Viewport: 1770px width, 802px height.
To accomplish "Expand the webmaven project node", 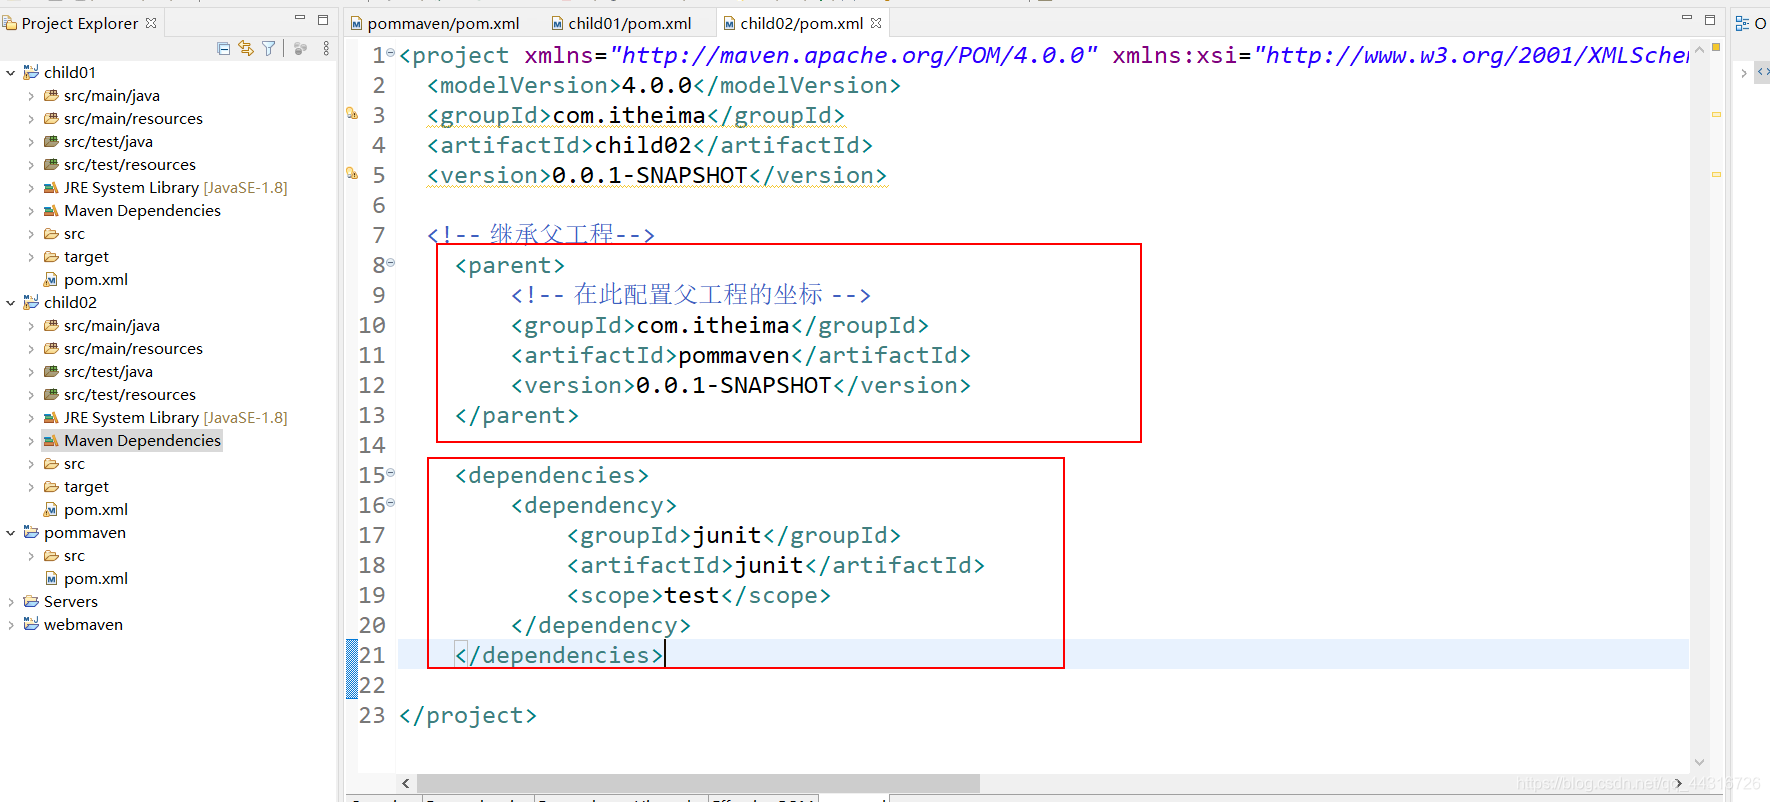I will coord(11,624).
